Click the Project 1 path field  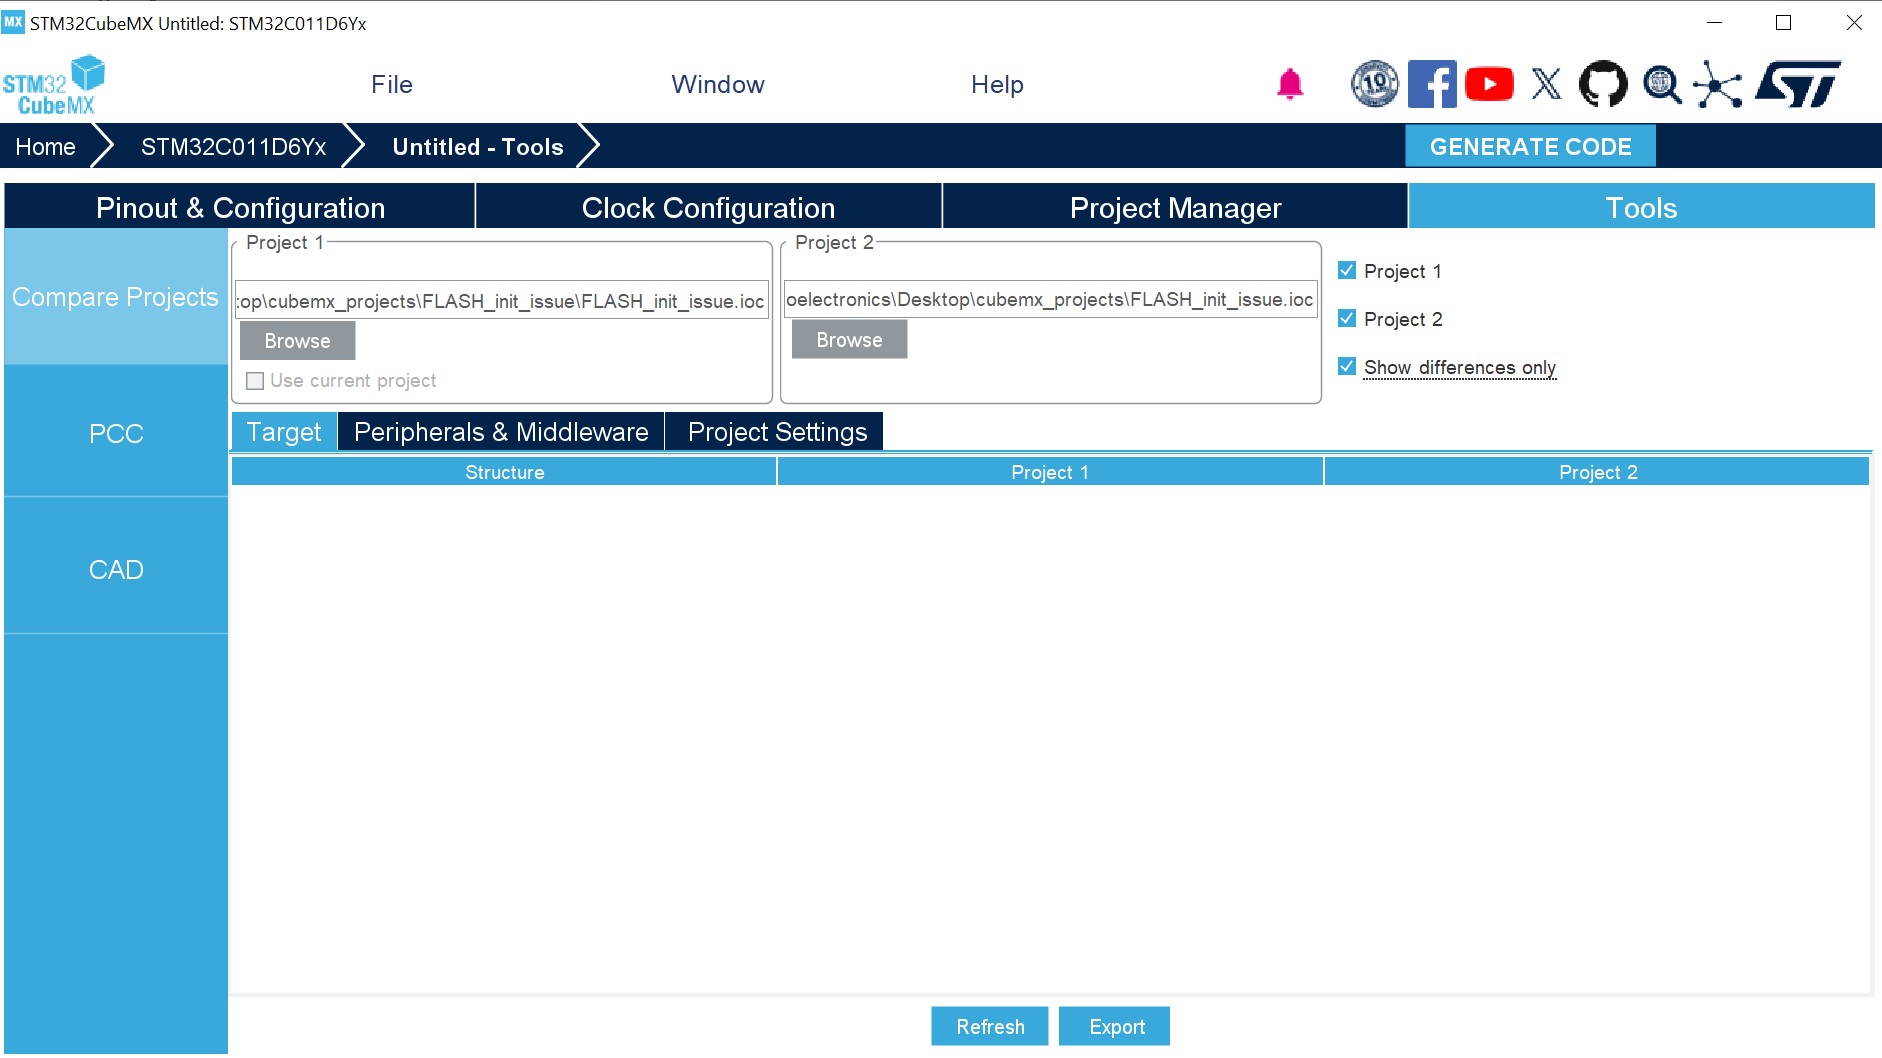(x=502, y=301)
